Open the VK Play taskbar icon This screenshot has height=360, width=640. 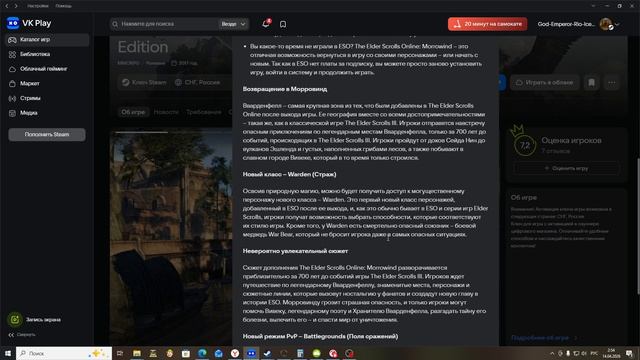(251, 353)
